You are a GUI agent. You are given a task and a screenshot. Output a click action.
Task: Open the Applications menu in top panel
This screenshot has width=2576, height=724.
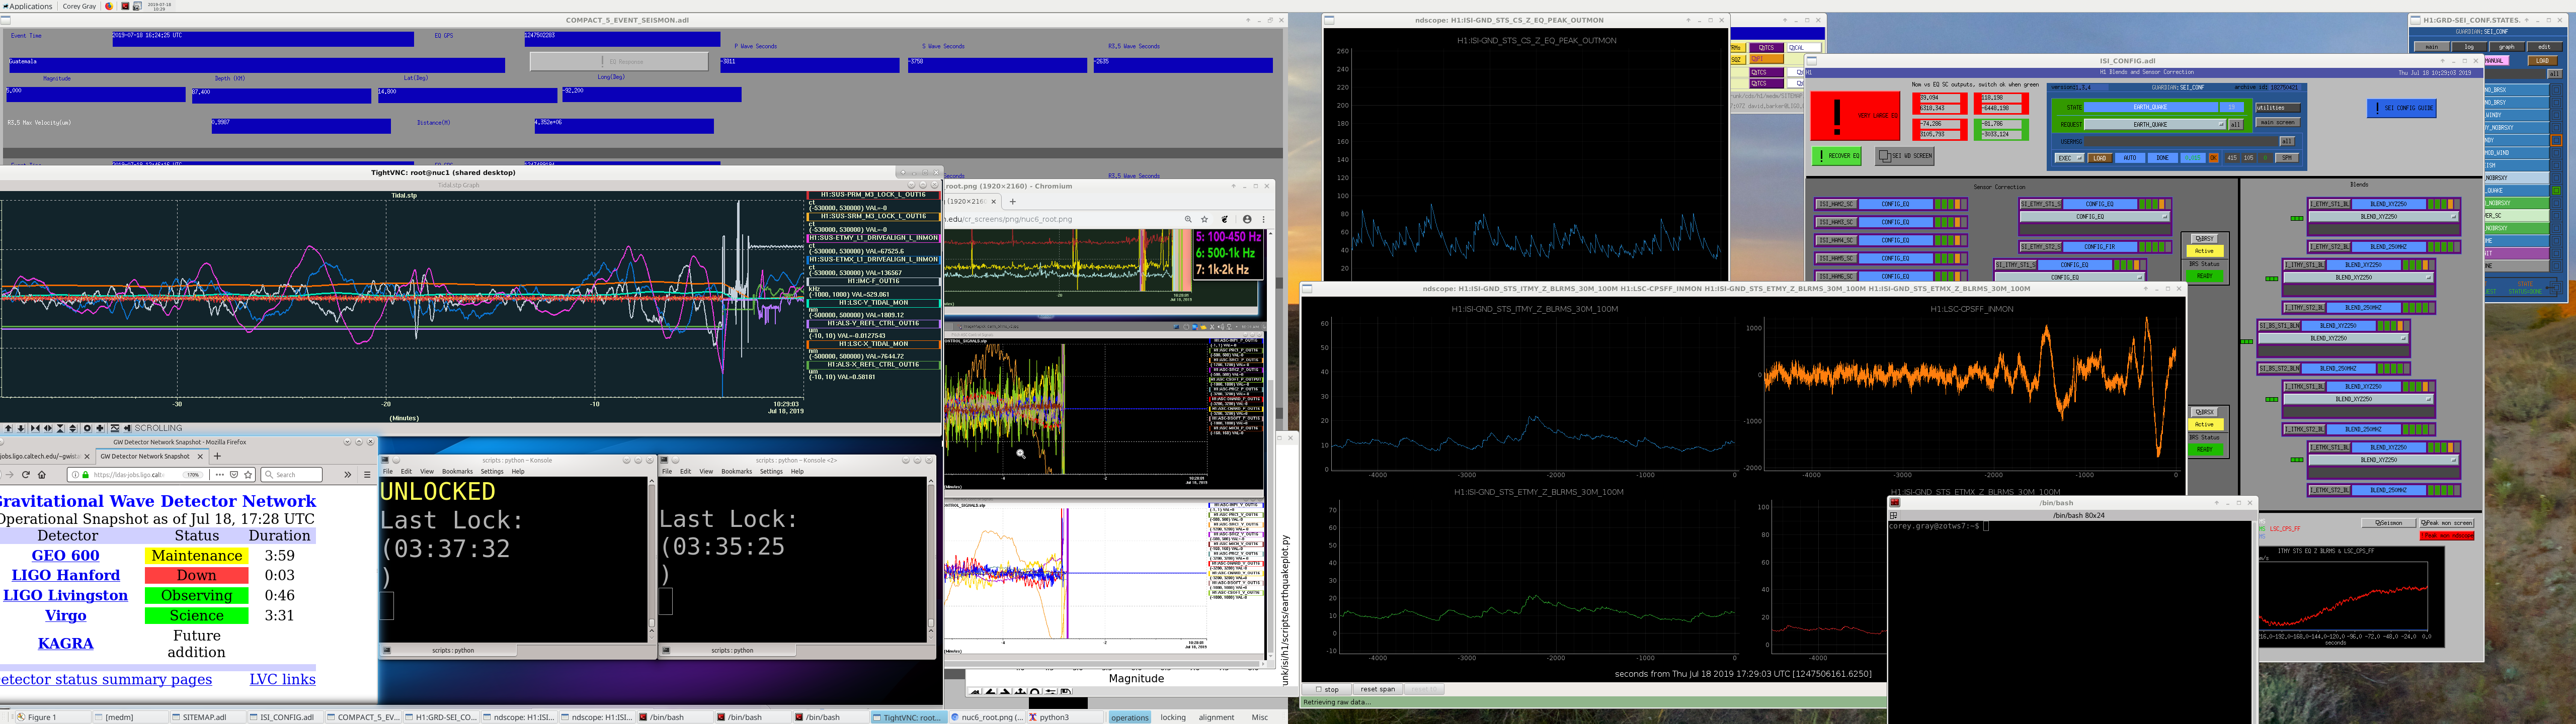coord(28,6)
